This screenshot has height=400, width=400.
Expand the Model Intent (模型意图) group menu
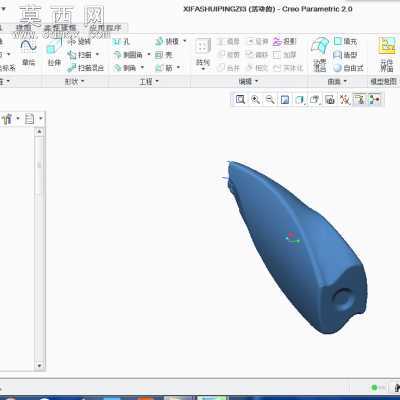point(383,81)
